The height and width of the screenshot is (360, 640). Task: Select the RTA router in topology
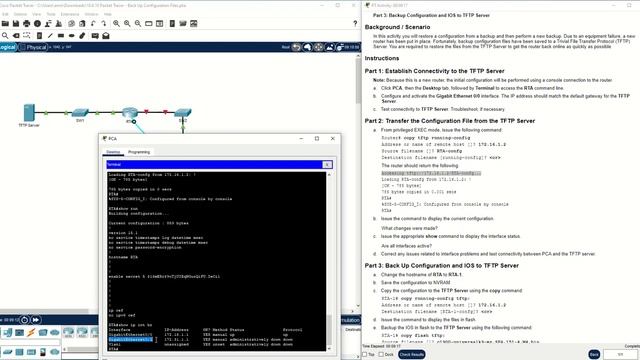pos(130,113)
